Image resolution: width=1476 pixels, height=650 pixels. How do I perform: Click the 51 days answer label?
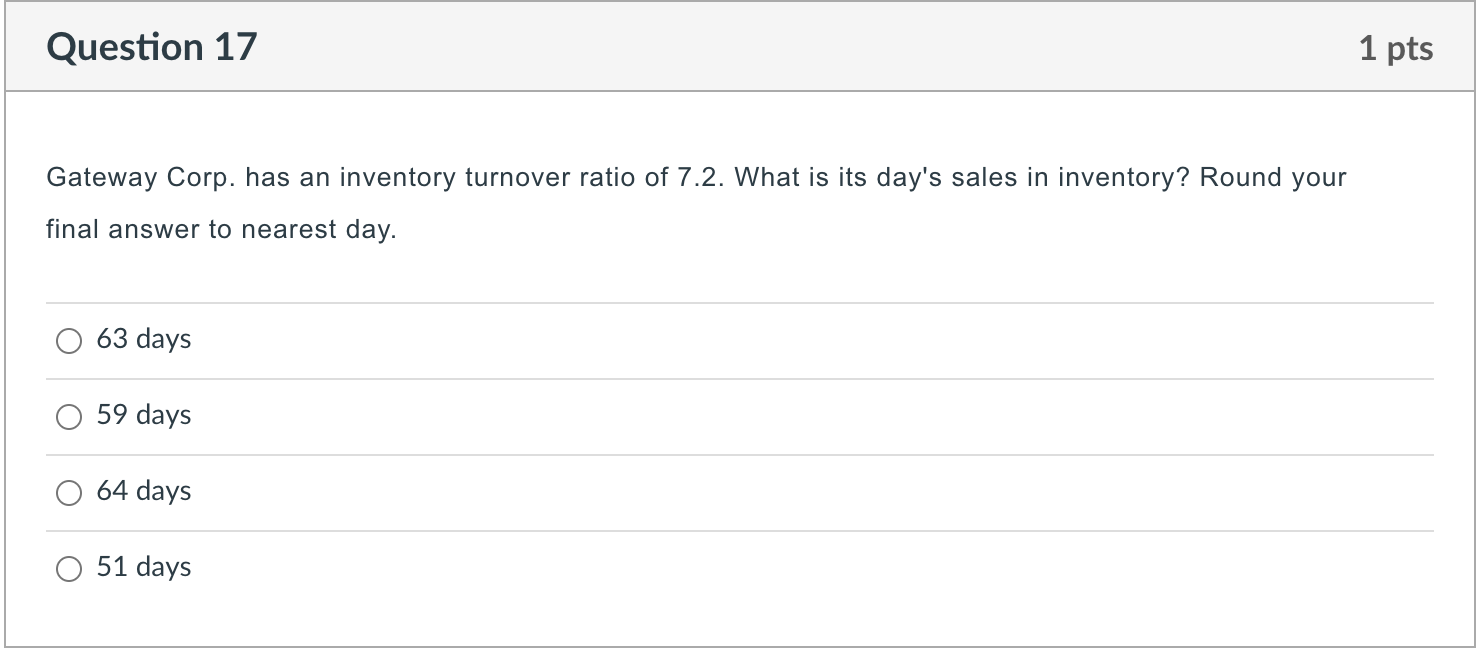coord(144,567)
